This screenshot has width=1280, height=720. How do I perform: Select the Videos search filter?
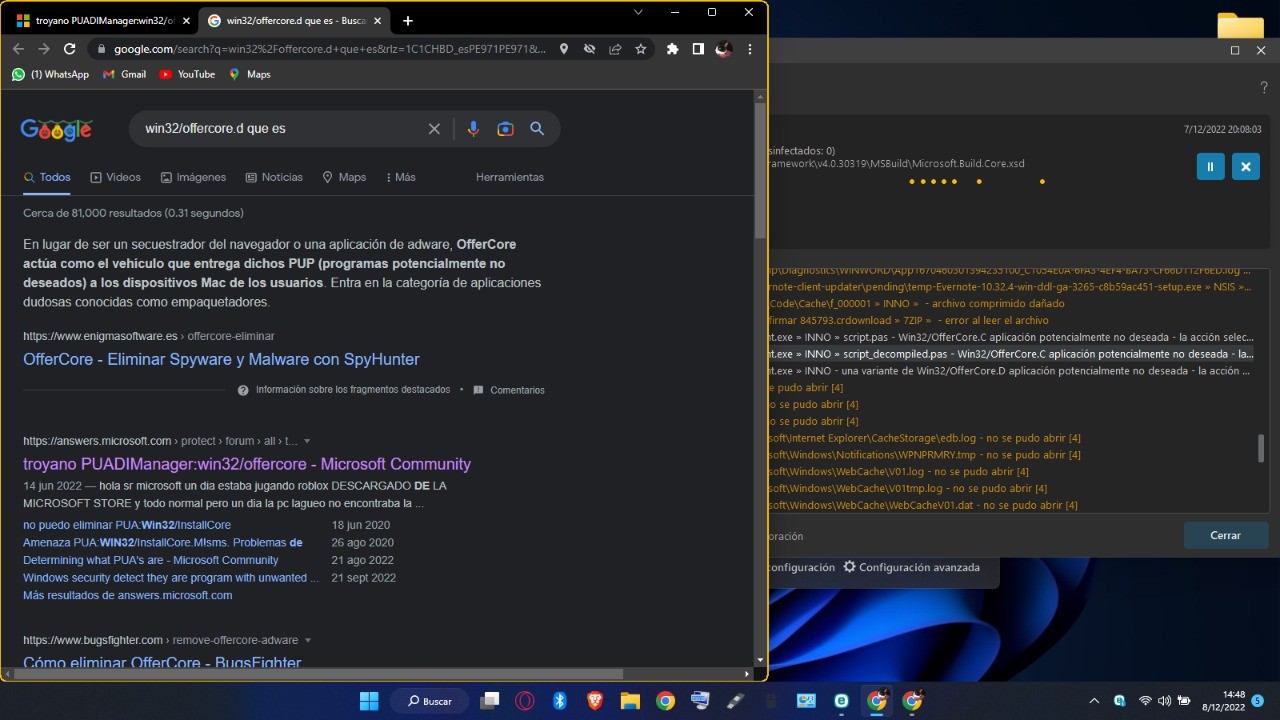click(x=115, y=177)
